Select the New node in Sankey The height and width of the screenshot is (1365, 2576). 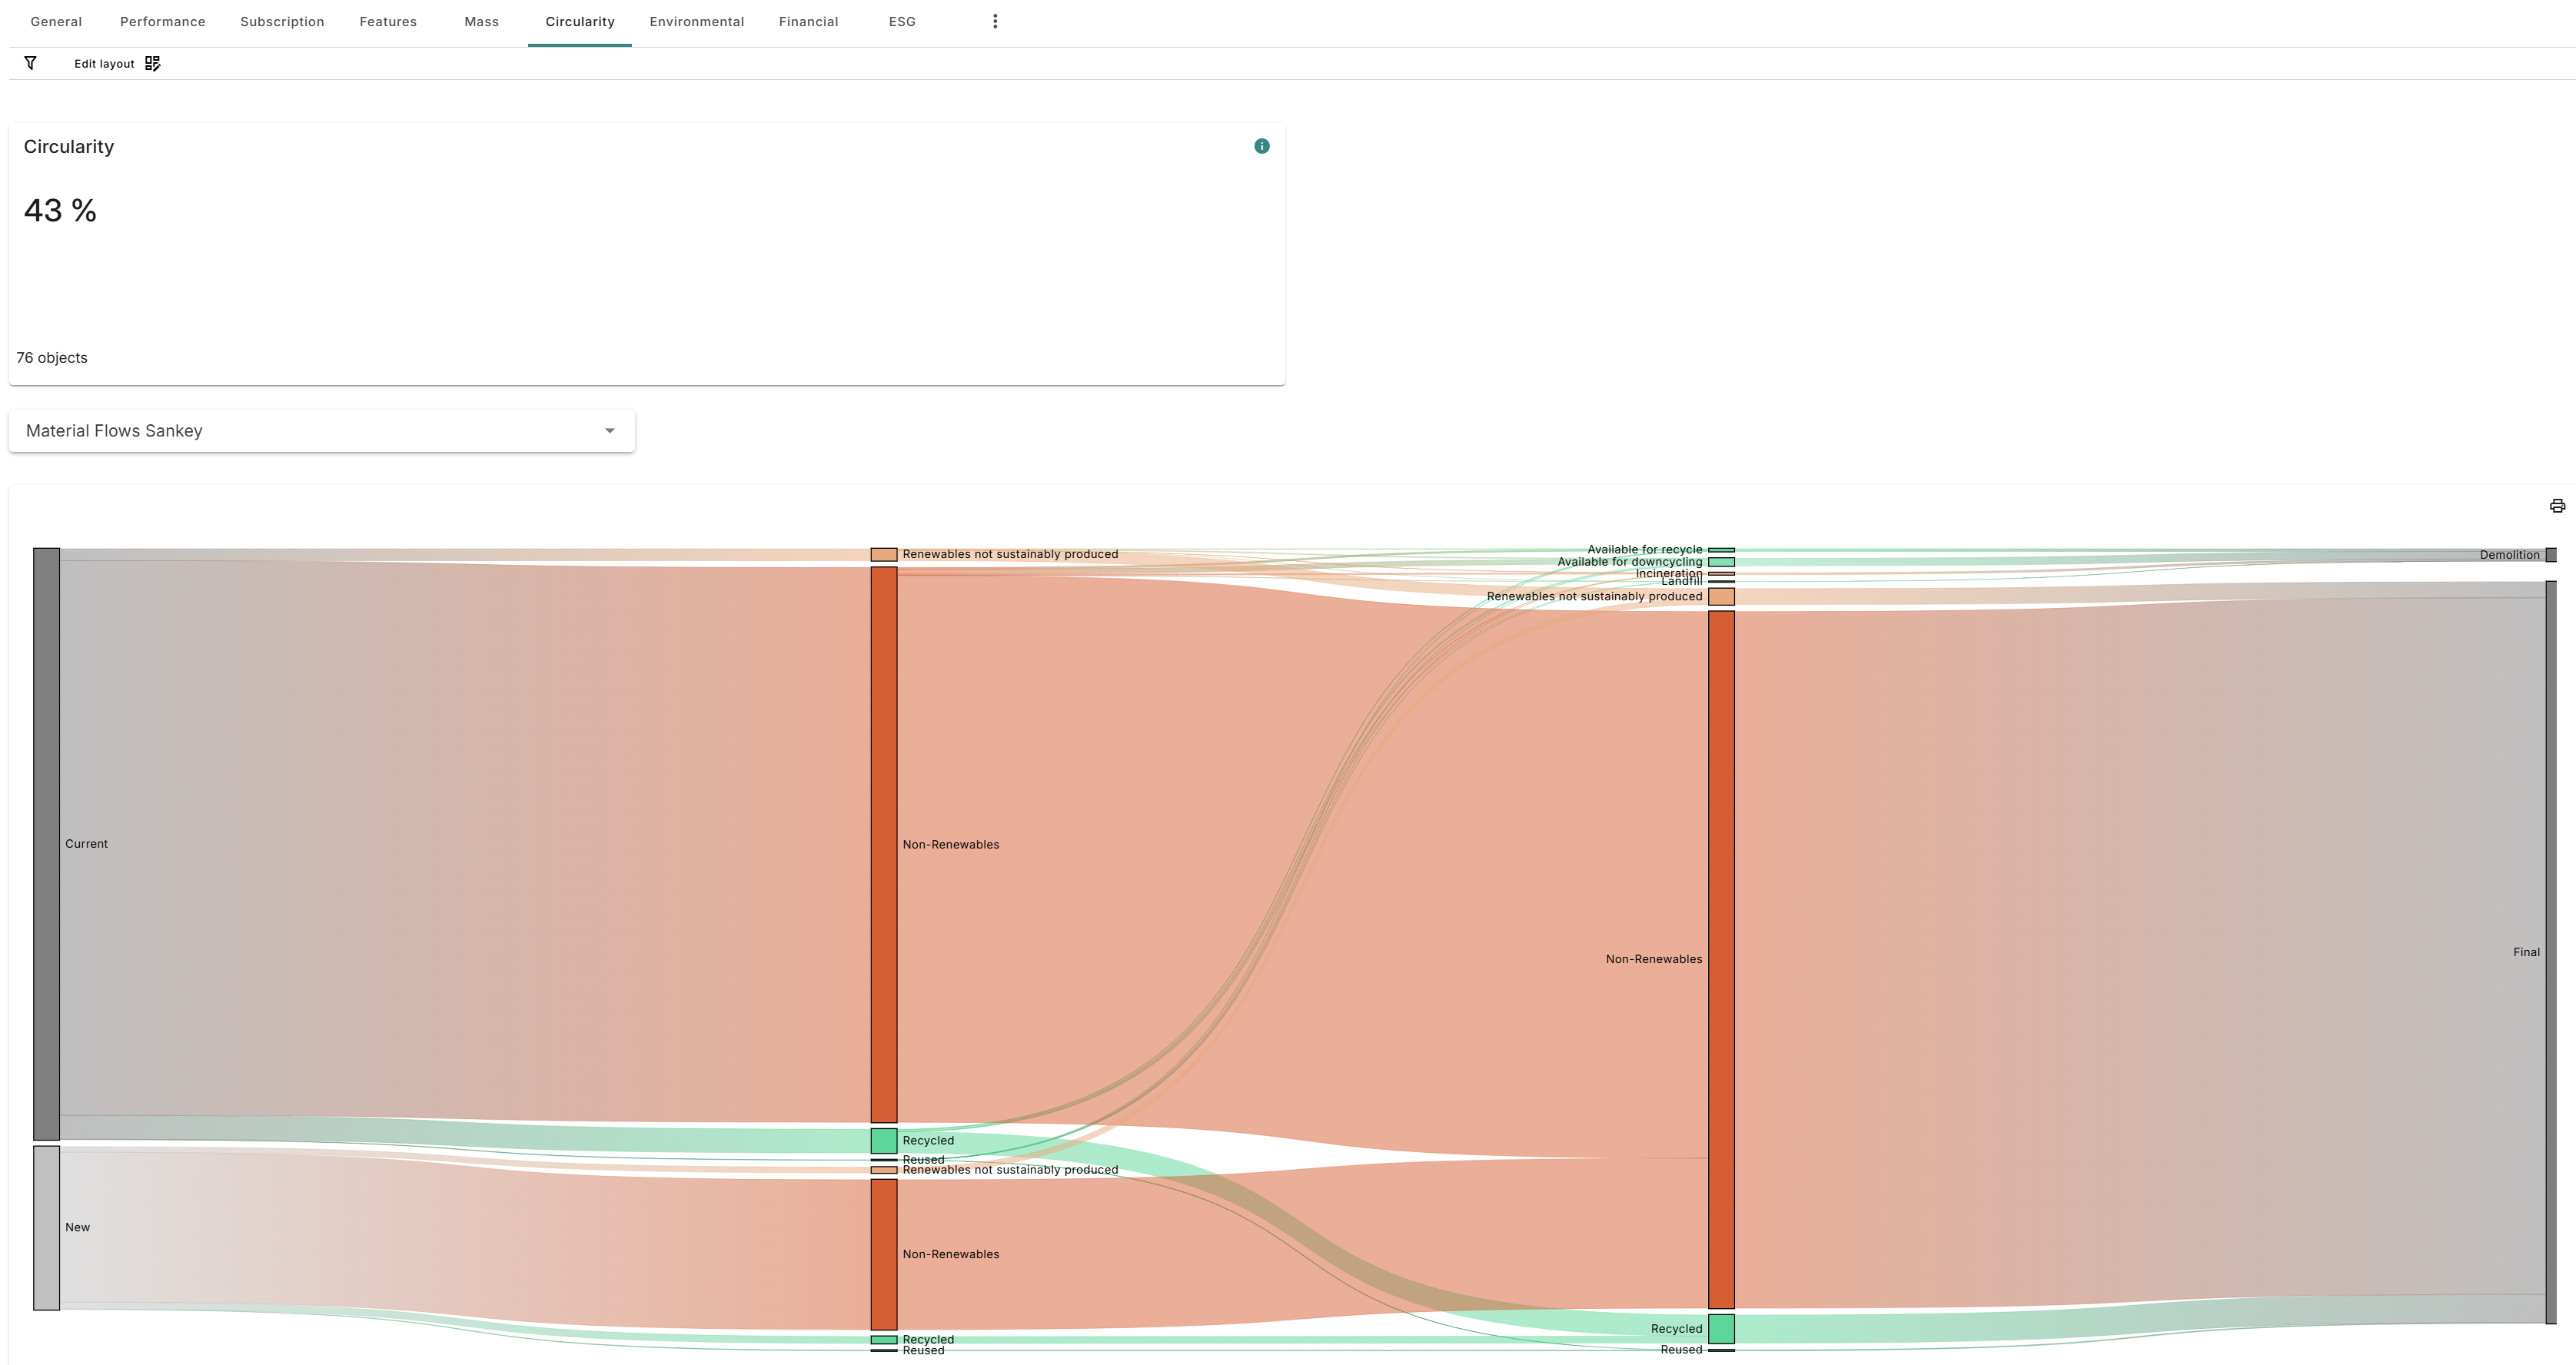(46, 1228)
